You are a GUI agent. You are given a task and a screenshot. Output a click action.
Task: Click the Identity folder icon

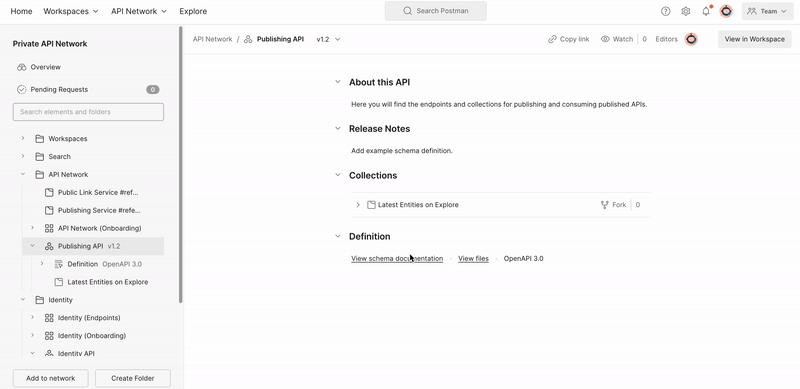pyautogui.click(x=39, y=300)
